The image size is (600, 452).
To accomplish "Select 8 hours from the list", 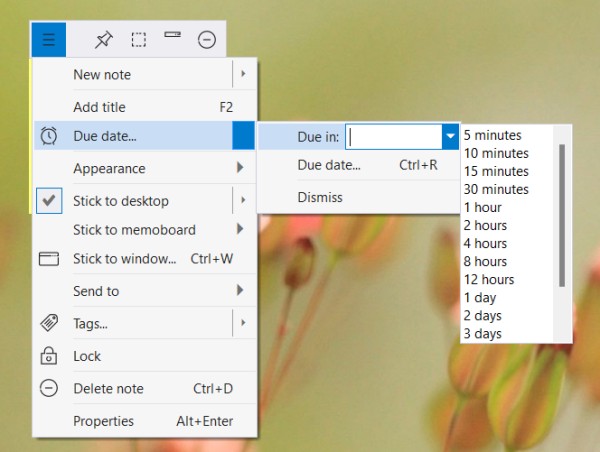I will 507,261.
